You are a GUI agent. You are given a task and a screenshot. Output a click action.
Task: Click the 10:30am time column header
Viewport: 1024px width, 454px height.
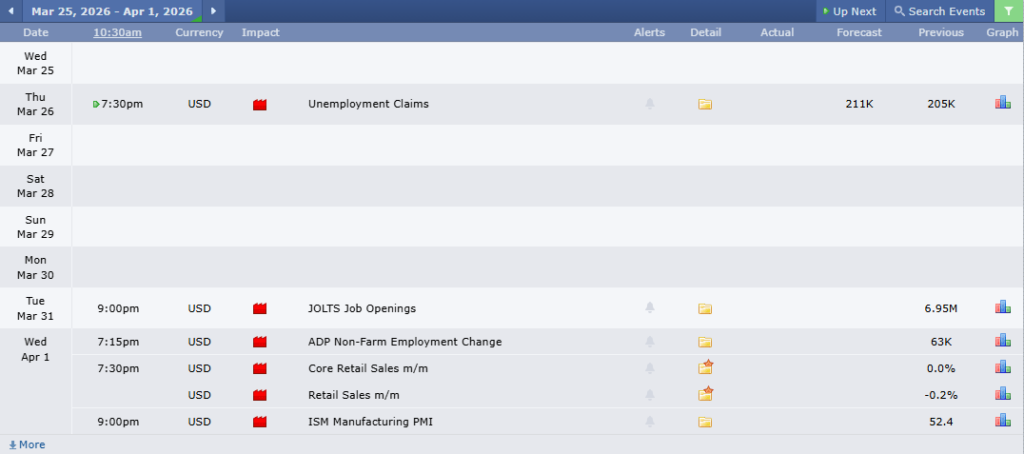pos(117,33)
